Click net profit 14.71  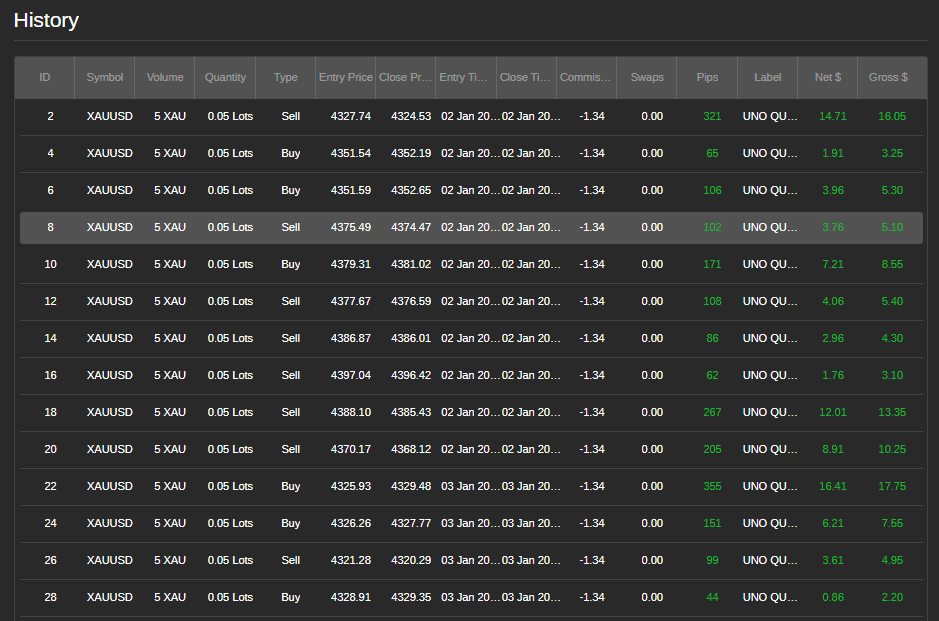tap(833, 116)
